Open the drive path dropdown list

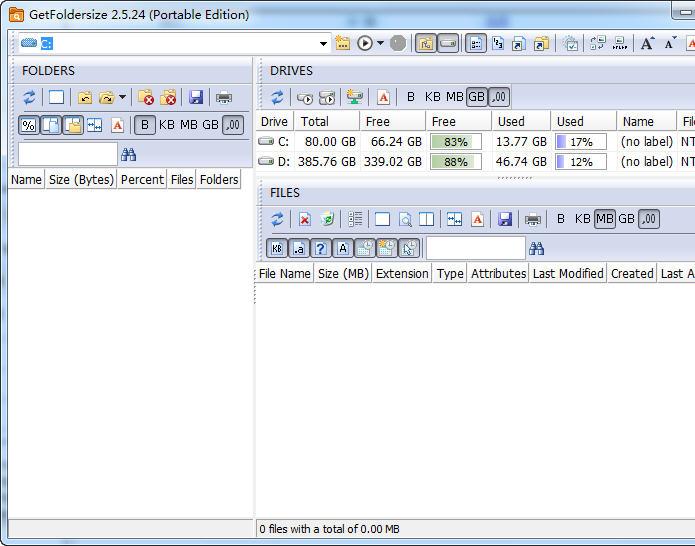(323, 43)
